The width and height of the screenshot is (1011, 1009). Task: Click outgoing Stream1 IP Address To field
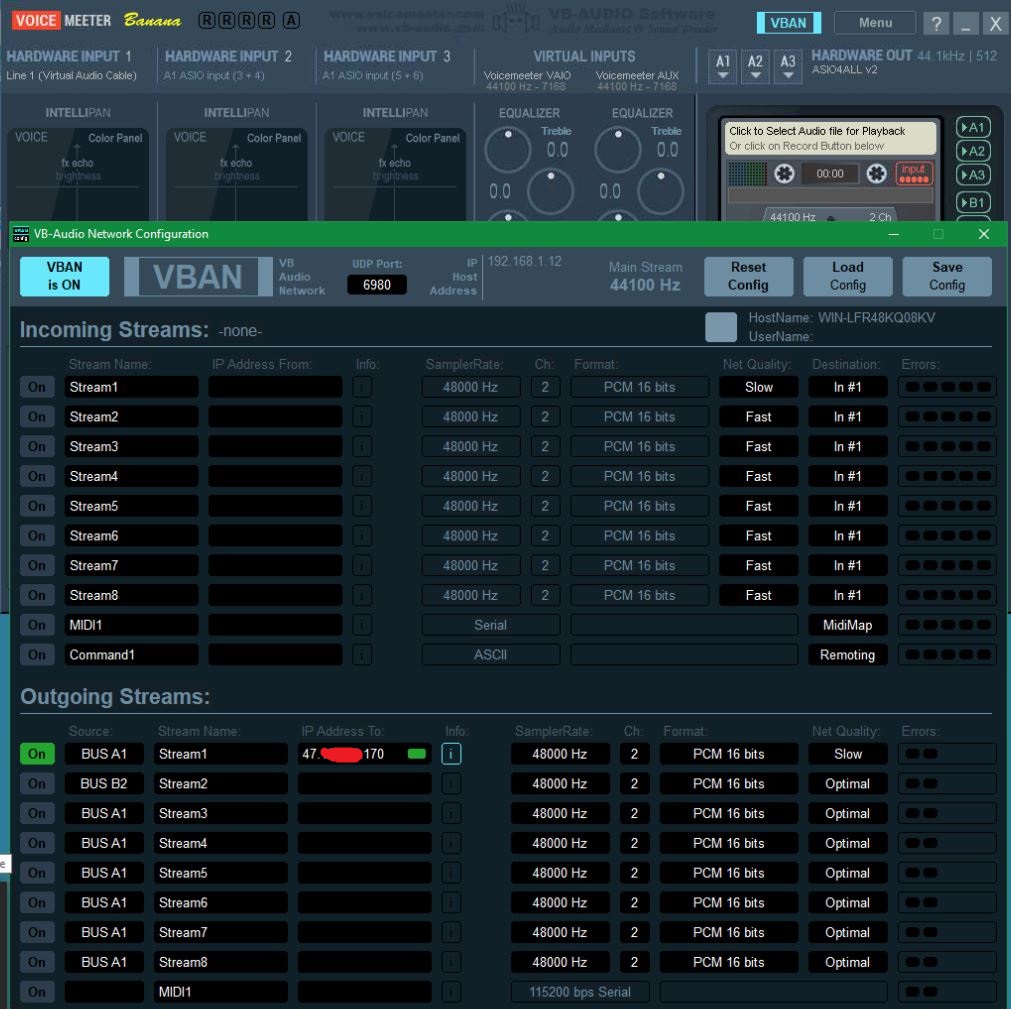(364, 754)
